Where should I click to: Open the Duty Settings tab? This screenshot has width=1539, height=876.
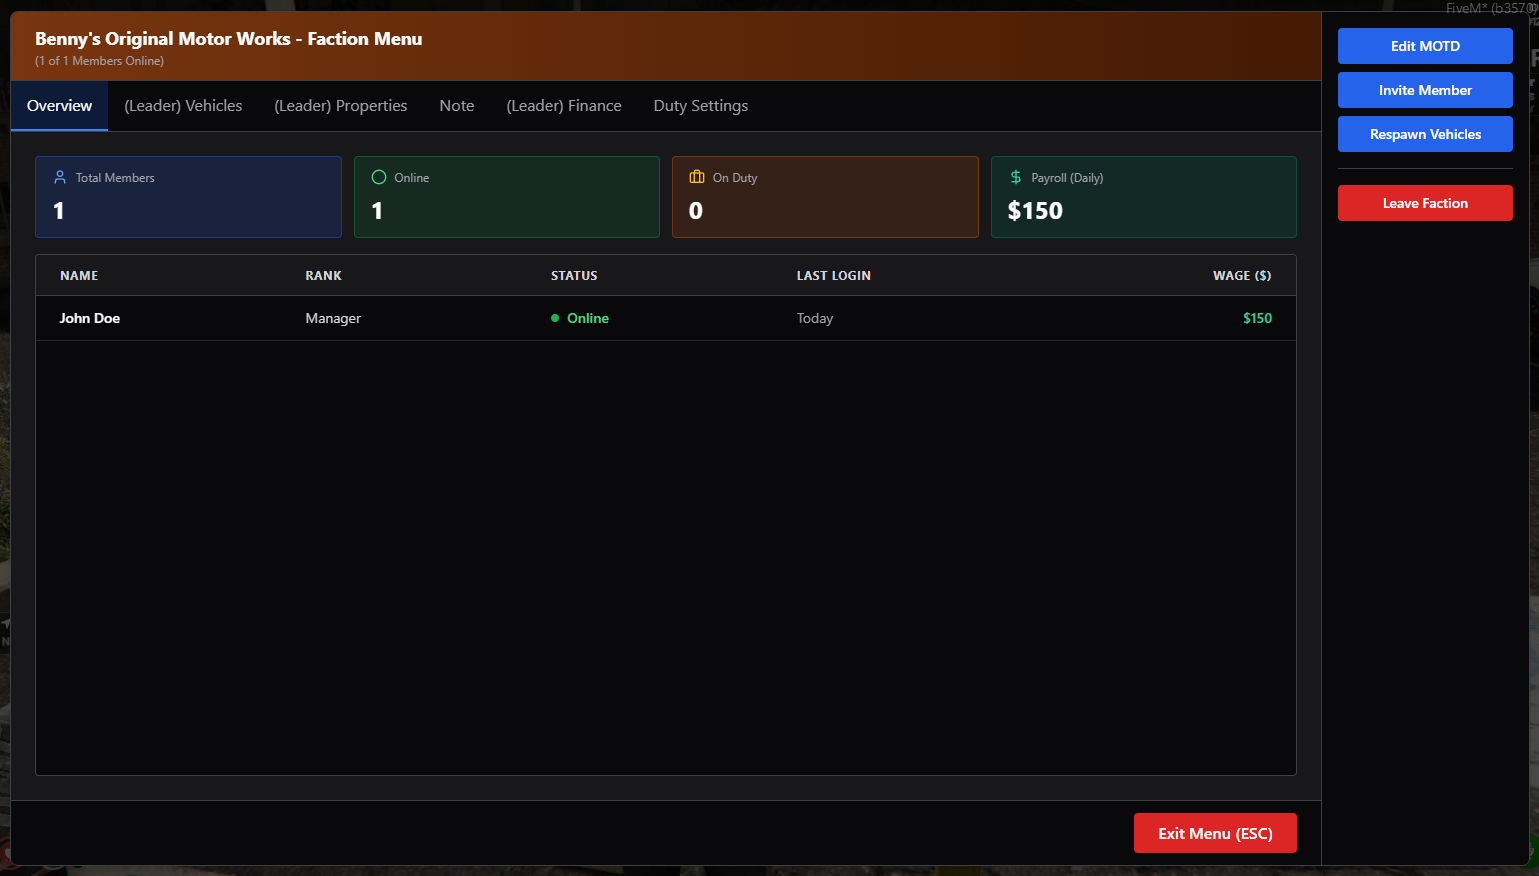[x=701, y=106]
